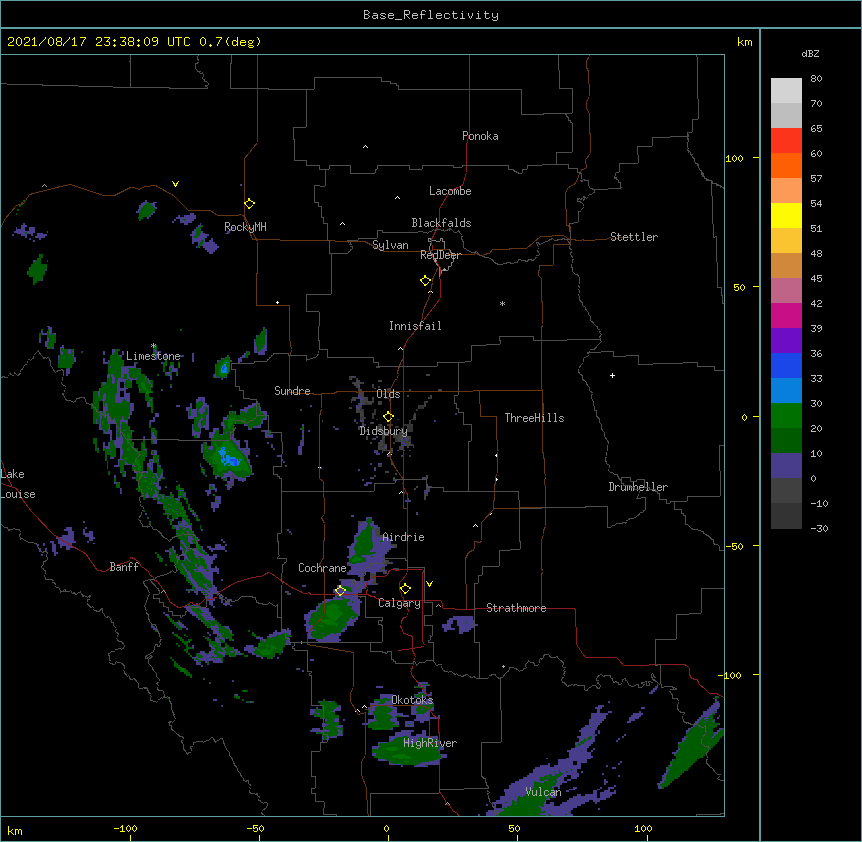The height and width of the screenshot is (842, 862).
Task: Click the blue radar echo core west of Sundre
Action: click(228, 457)
